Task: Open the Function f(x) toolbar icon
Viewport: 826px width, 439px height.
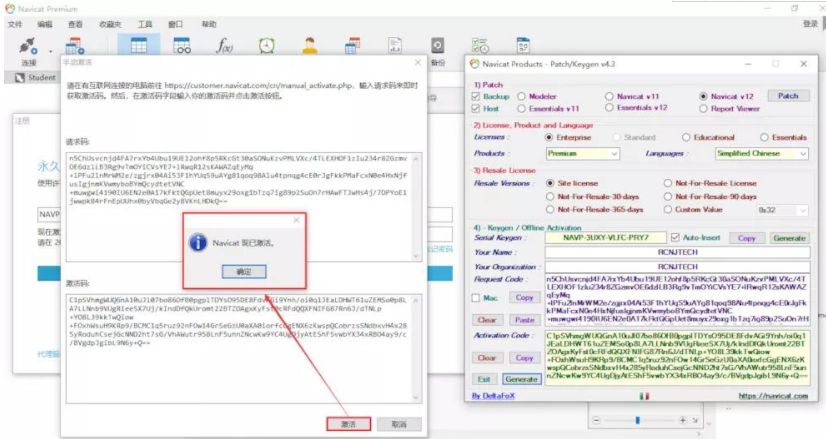Action: (224, 46)
